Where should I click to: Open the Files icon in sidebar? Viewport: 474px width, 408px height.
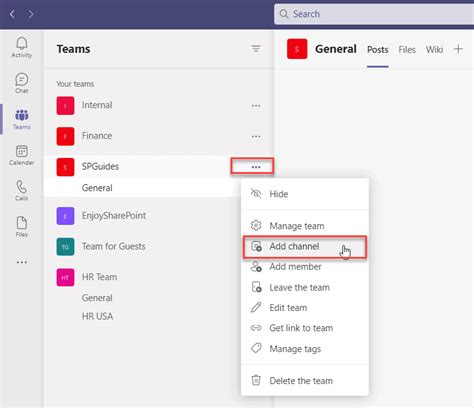pyautogui.click(x=22, y=227)
